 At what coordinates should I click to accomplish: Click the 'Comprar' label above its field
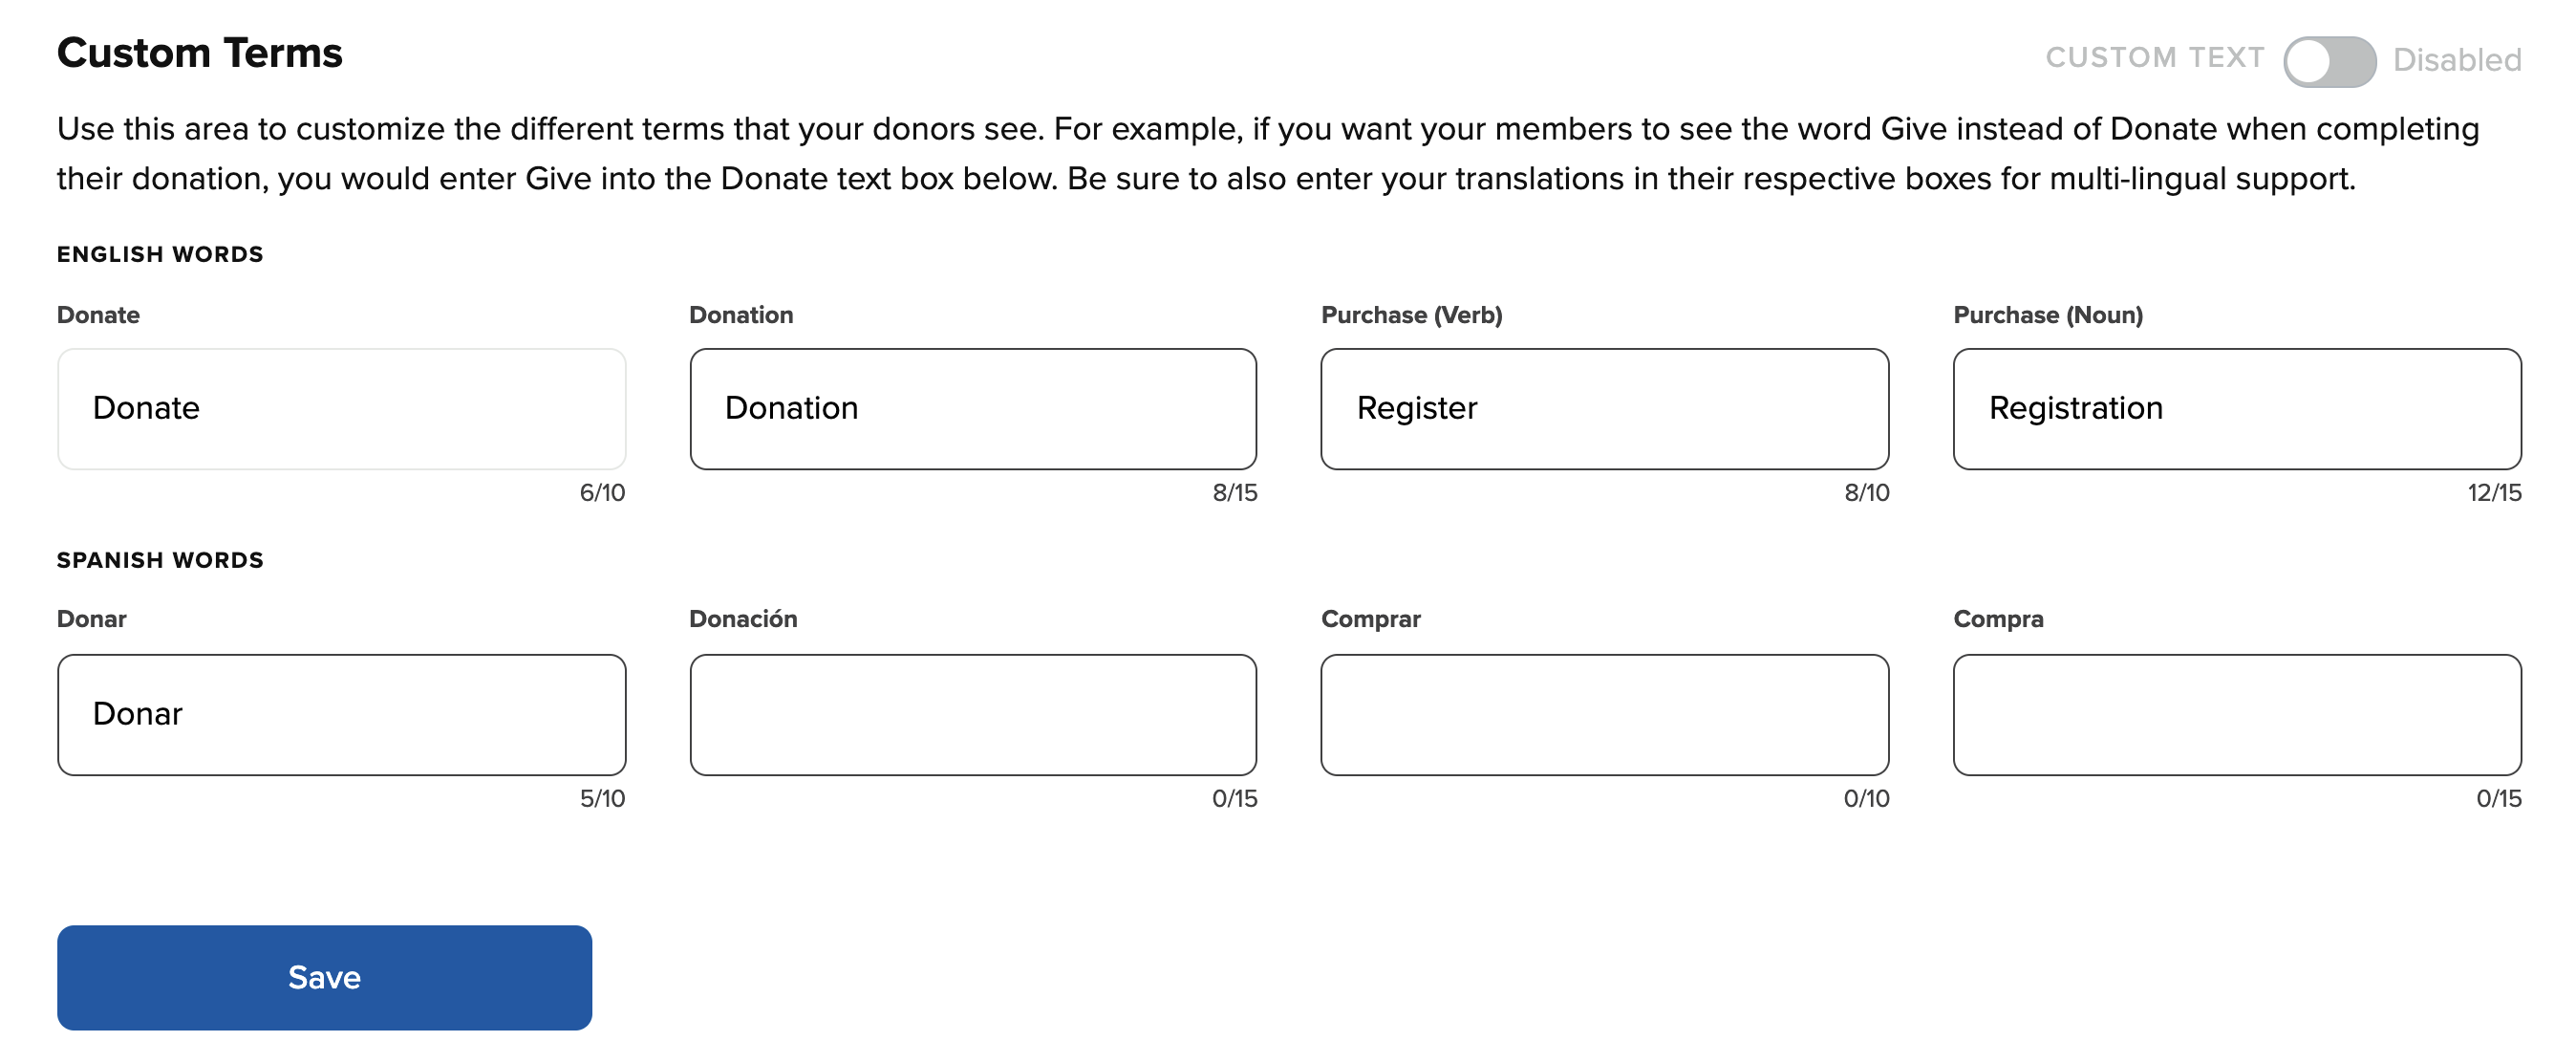pyautogui.click(x=1370, y=619)
